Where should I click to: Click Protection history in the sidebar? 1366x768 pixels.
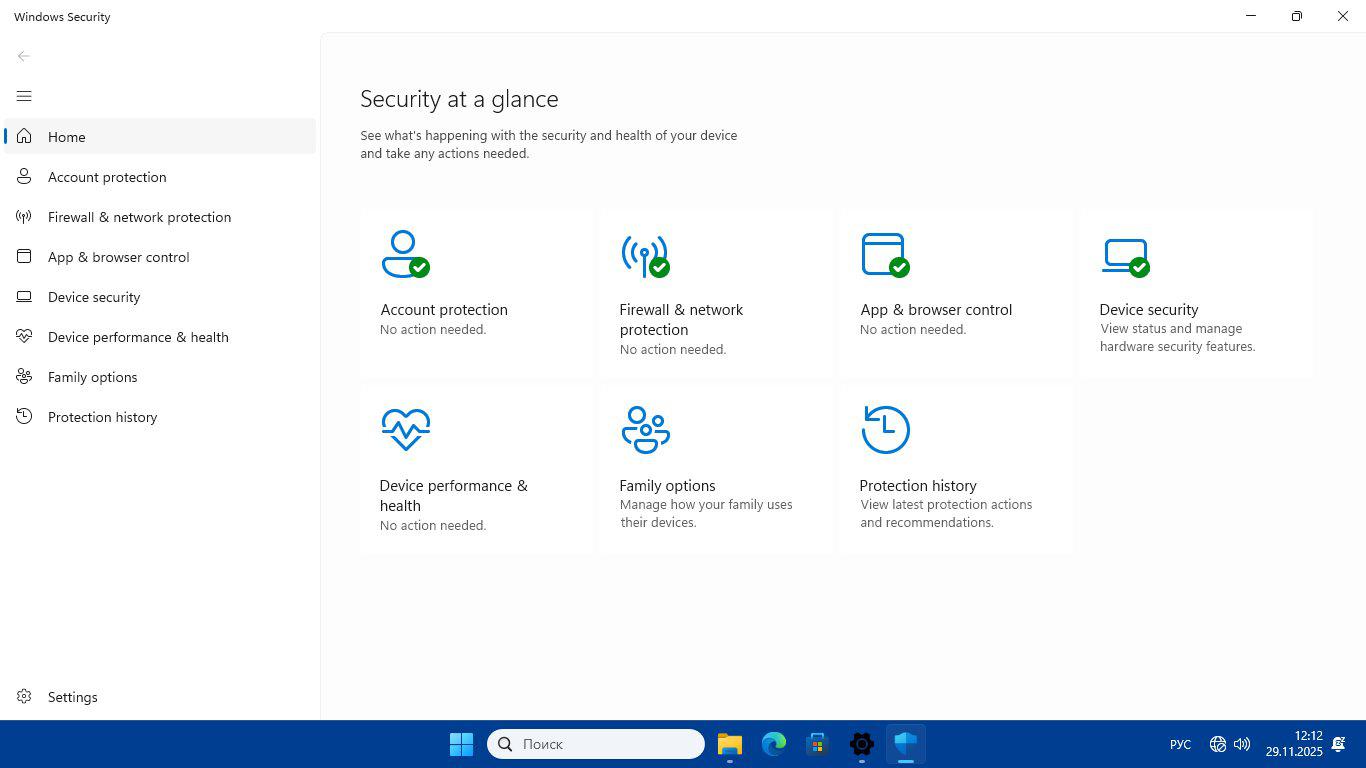click(x=102, y=417)
